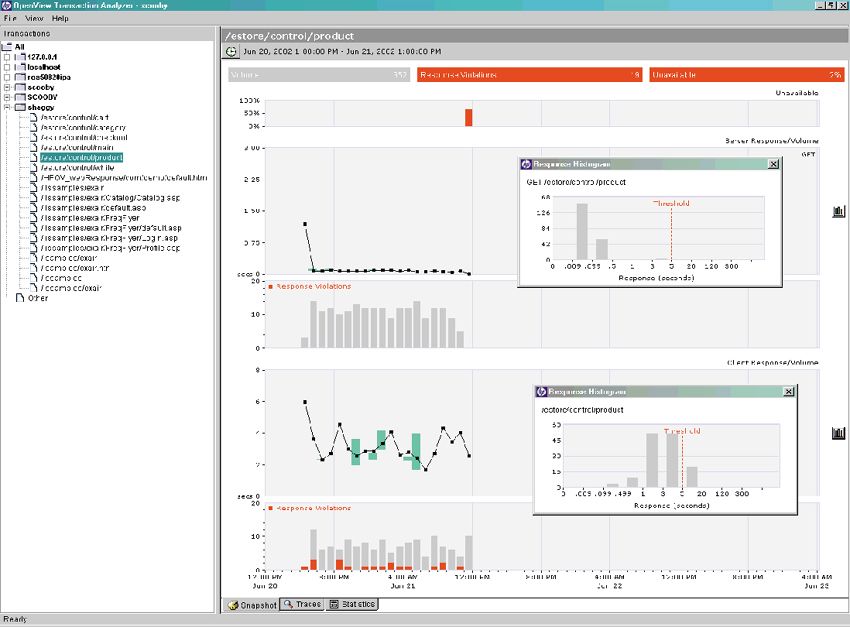Click red legend square of server Response Violations
The width and height of the screenshot is (850, 627).
tap(271, 286)
